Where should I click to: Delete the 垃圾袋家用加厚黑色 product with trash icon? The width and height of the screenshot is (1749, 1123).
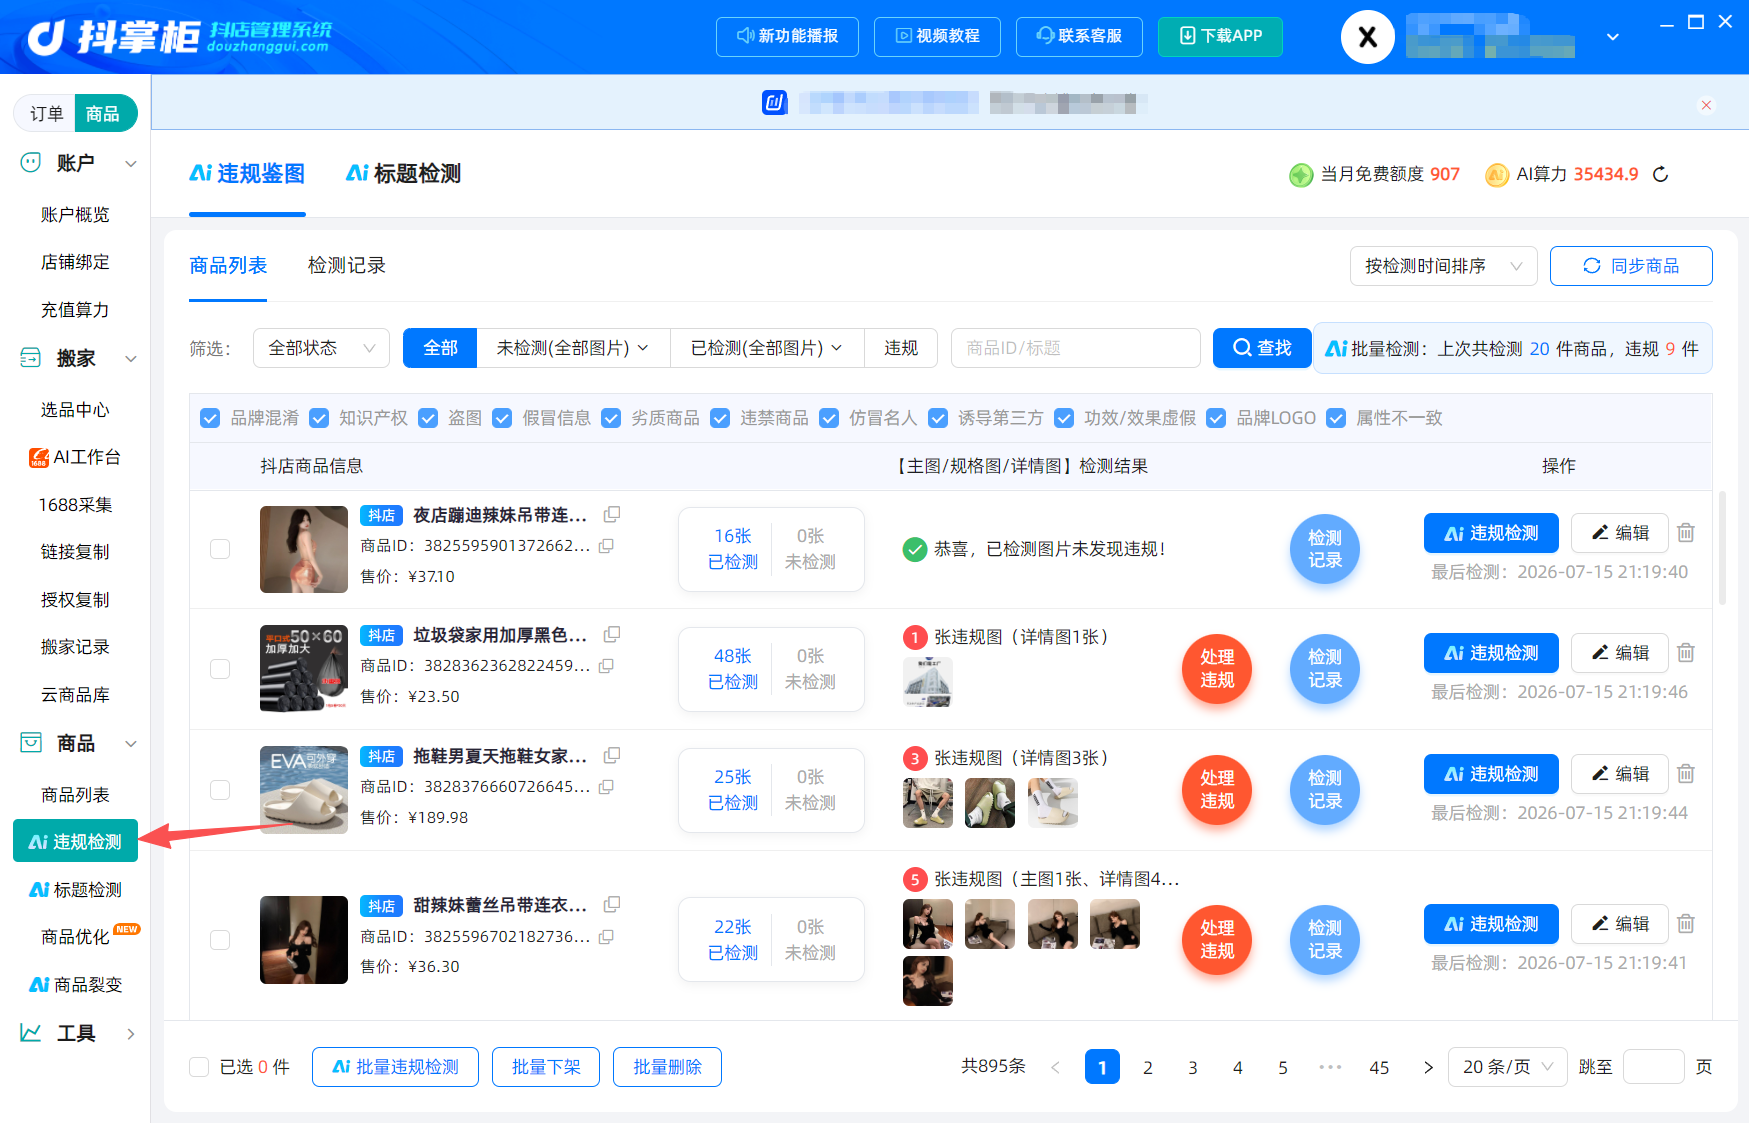(x=1686, y=653)
